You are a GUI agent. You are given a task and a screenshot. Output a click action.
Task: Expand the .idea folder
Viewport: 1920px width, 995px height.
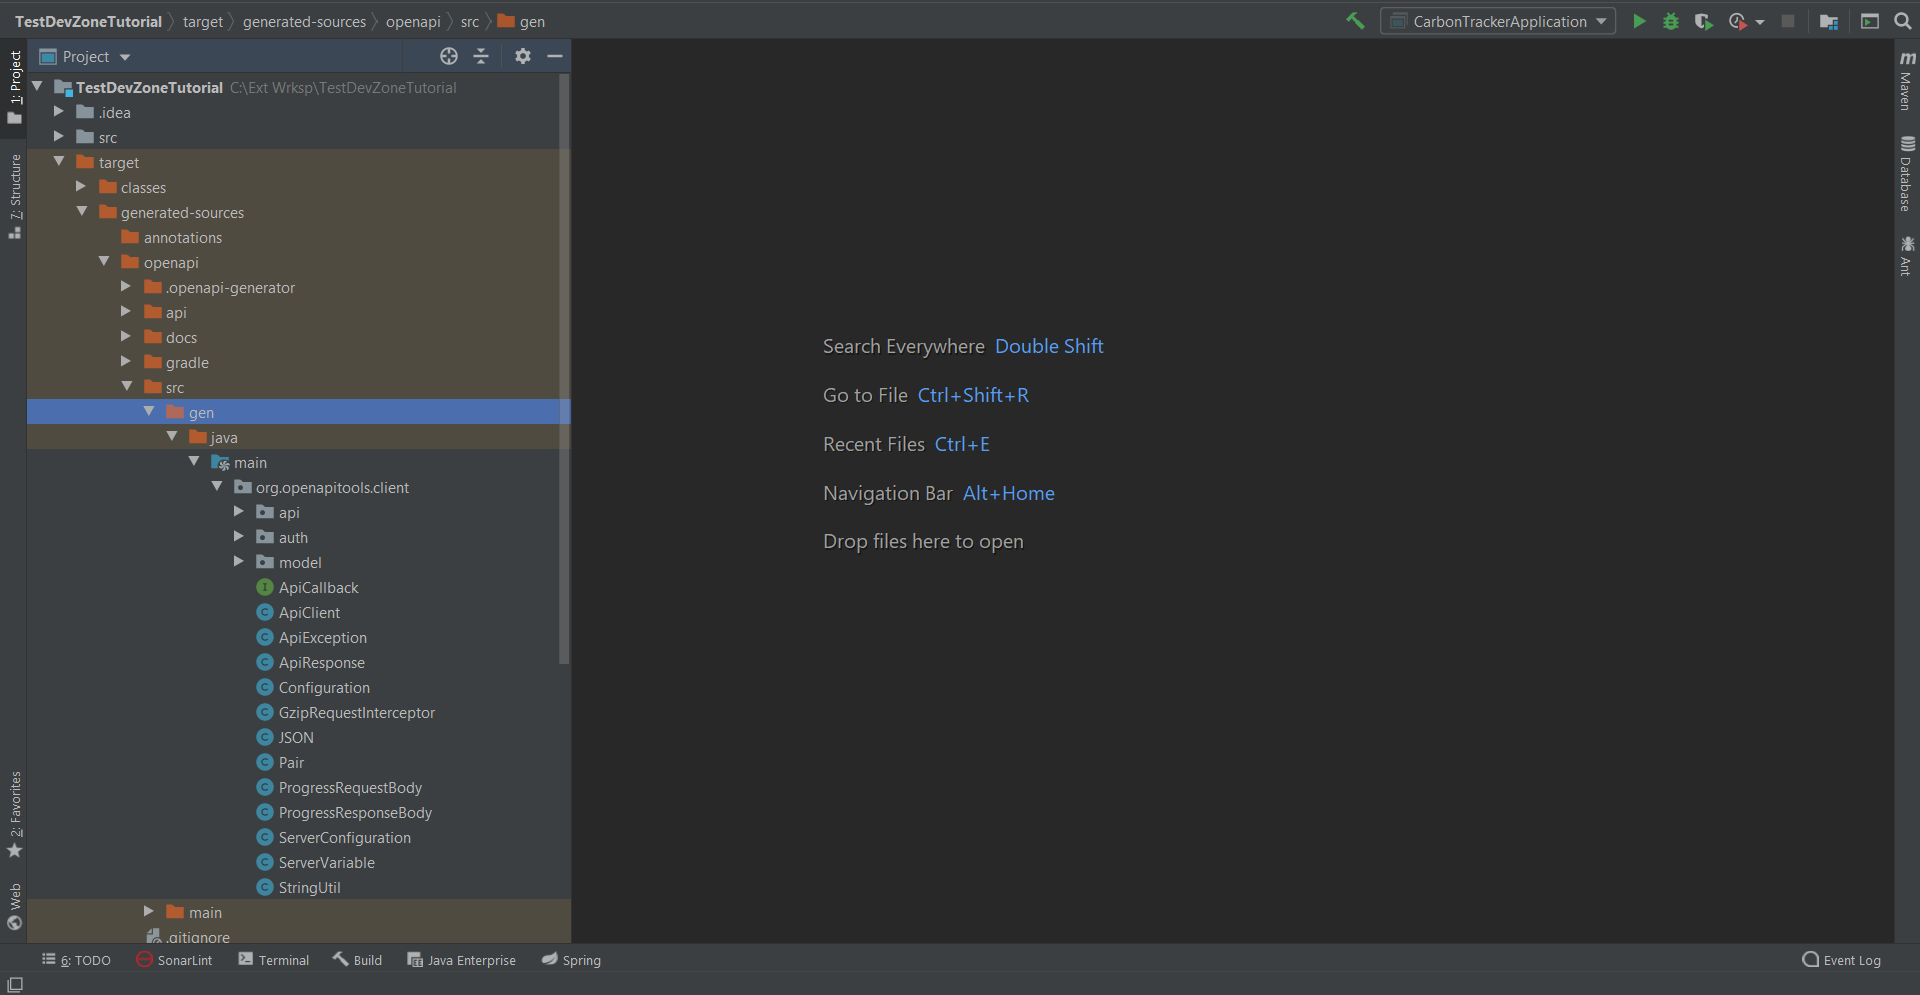point(59,111)
